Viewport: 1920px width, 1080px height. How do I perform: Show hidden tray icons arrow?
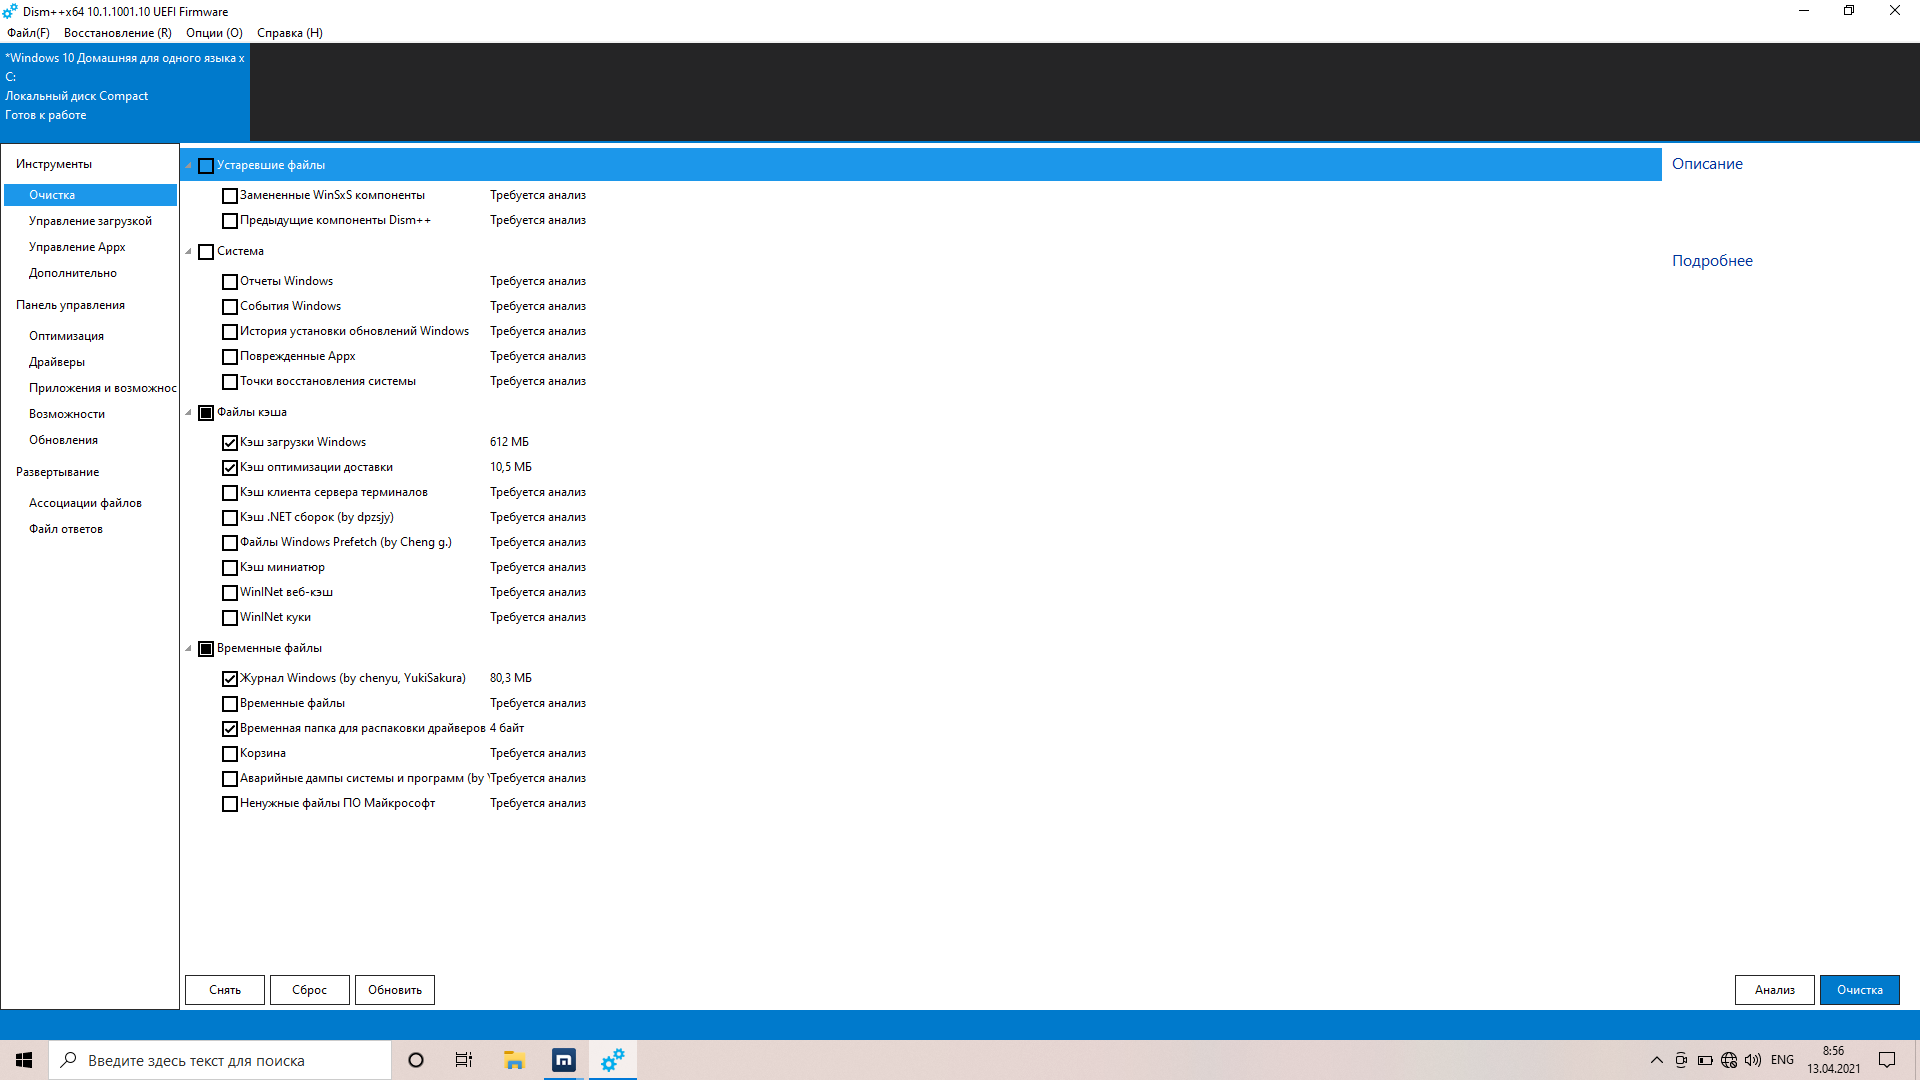(1657, 1060)
